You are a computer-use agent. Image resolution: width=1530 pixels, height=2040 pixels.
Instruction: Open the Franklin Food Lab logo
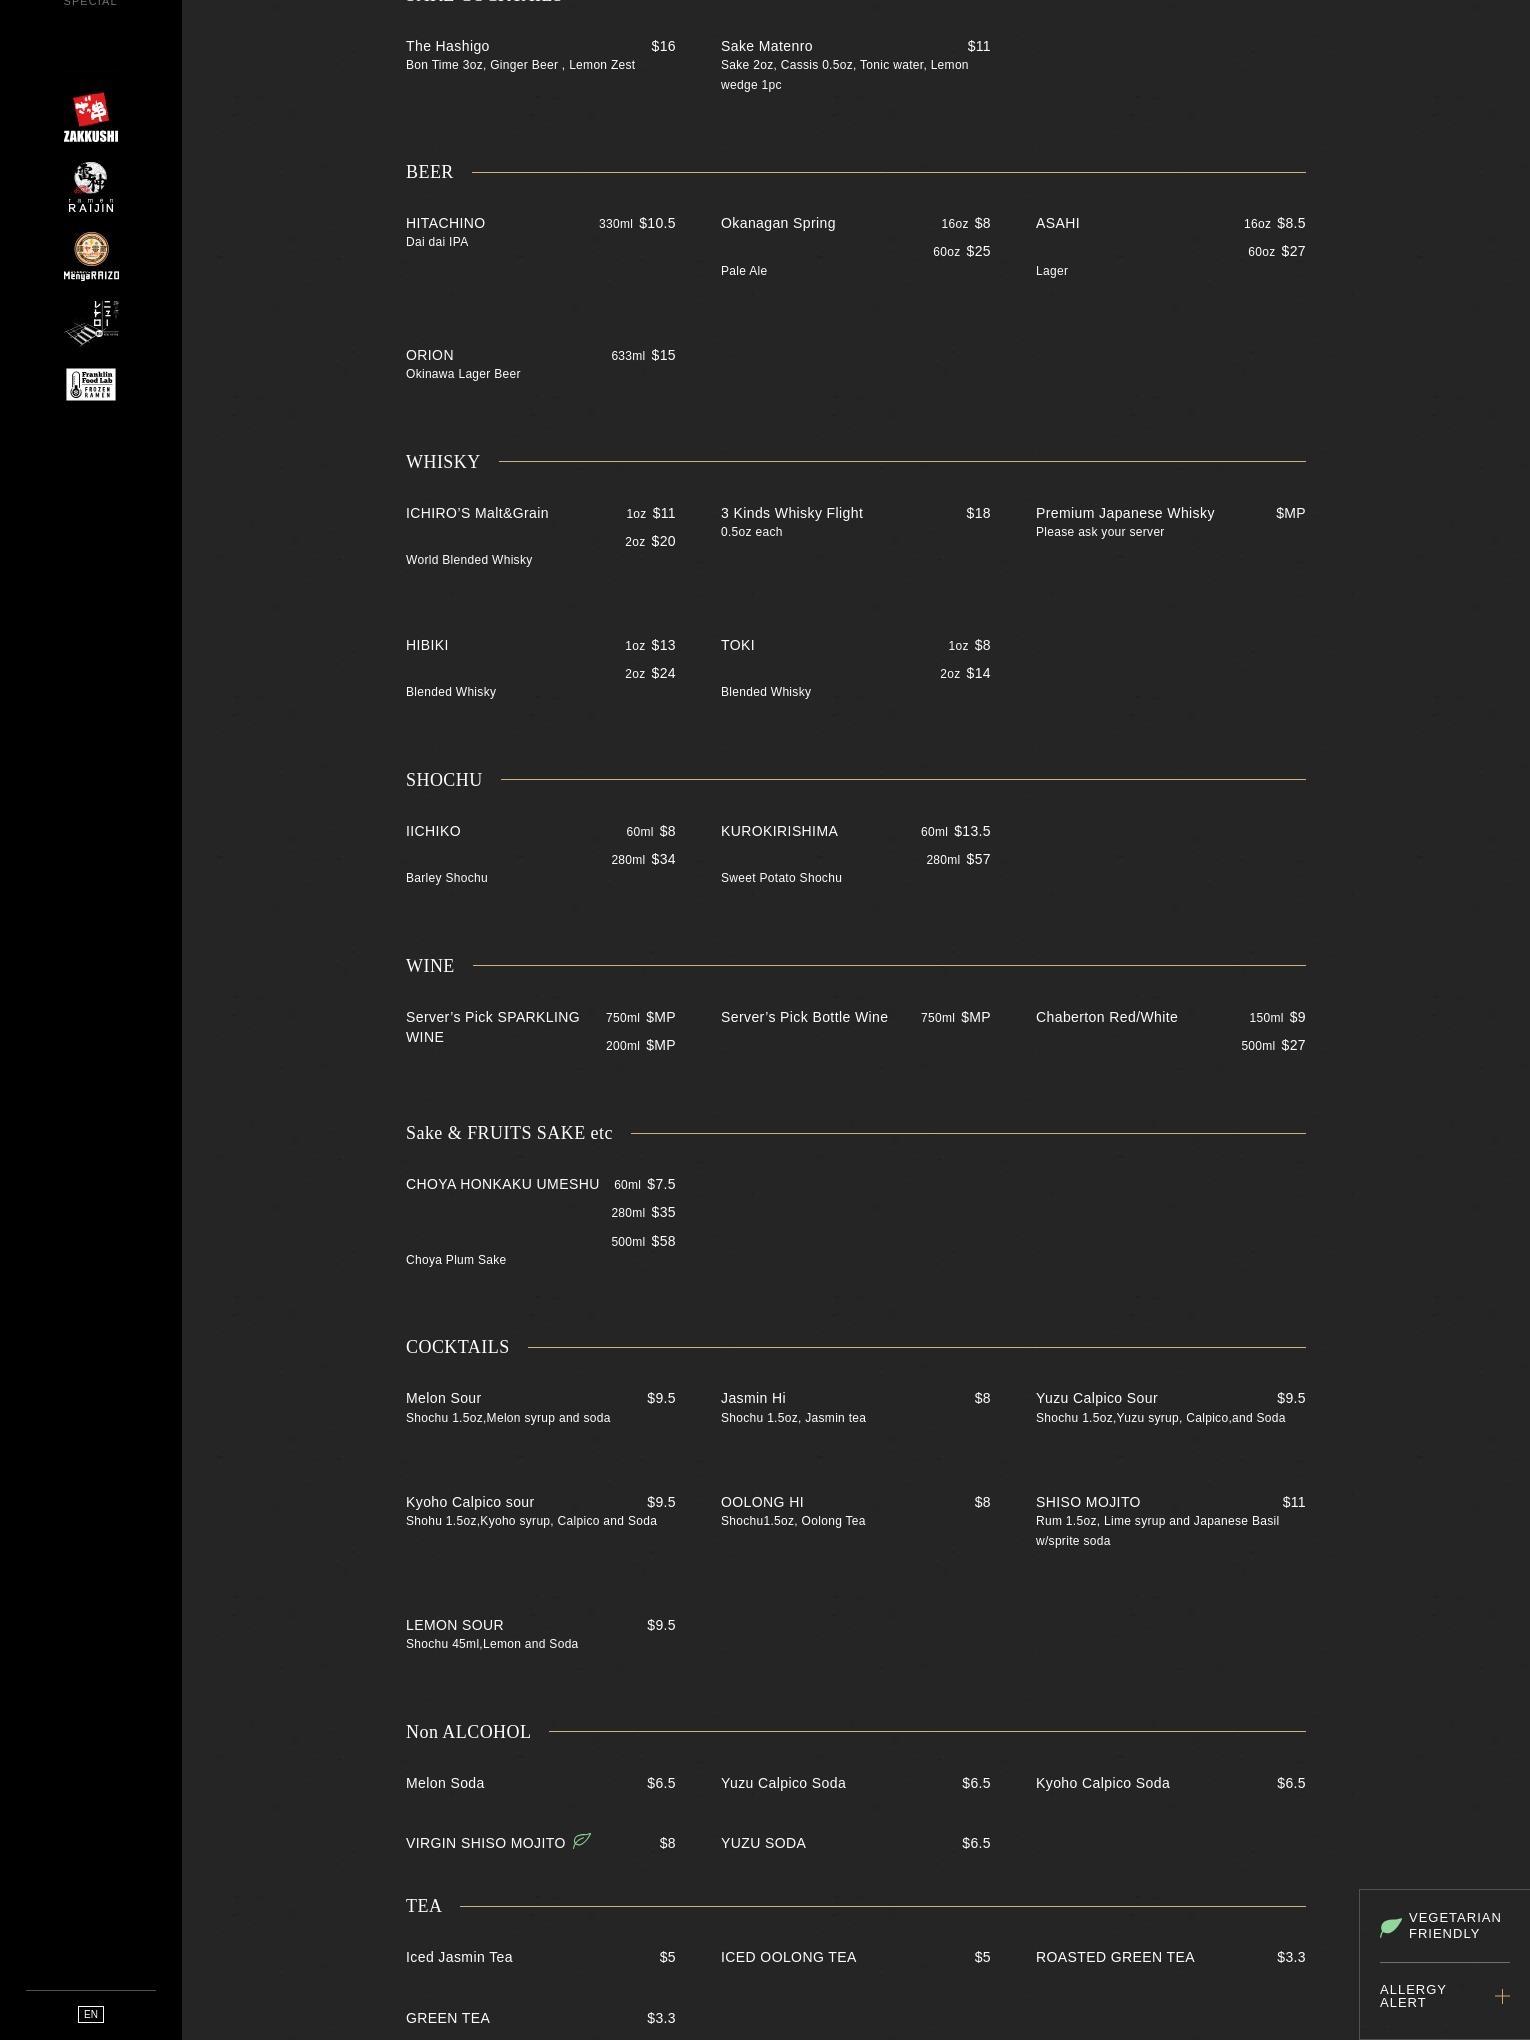(91, 384)
